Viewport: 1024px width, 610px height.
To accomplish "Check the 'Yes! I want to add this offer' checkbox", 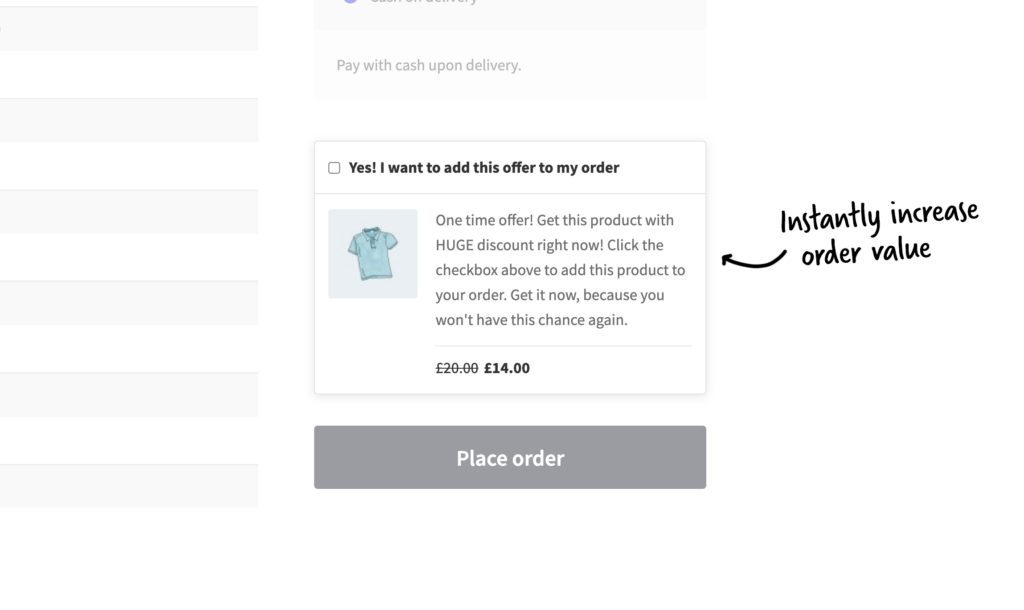I will coord(334,167).
